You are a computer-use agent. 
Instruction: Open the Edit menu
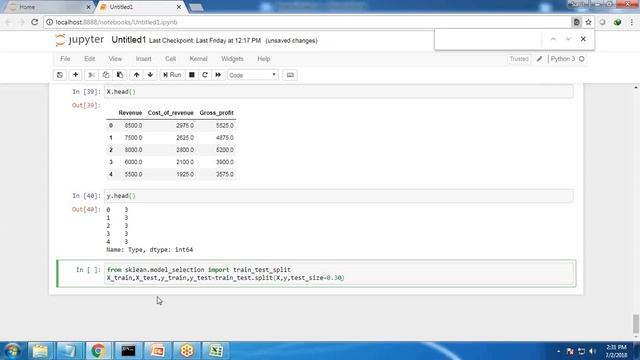coord(89,59)
